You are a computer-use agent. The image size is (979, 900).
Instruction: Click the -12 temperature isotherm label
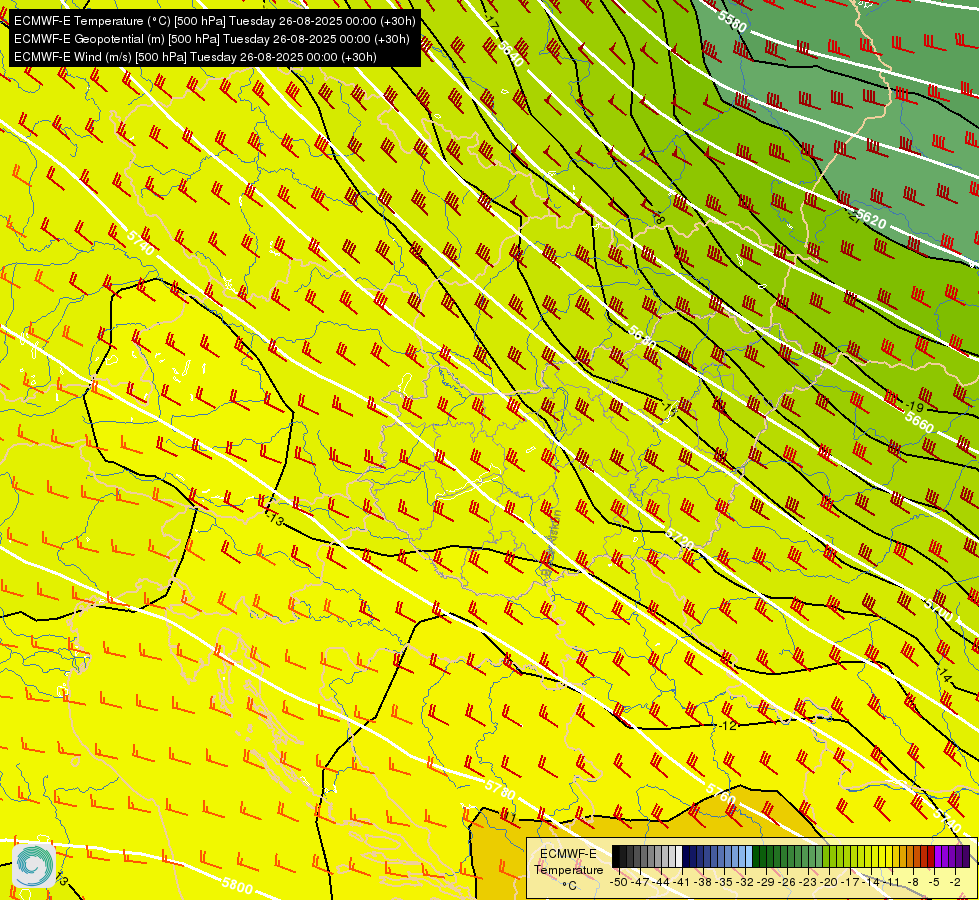click(727, 725)
